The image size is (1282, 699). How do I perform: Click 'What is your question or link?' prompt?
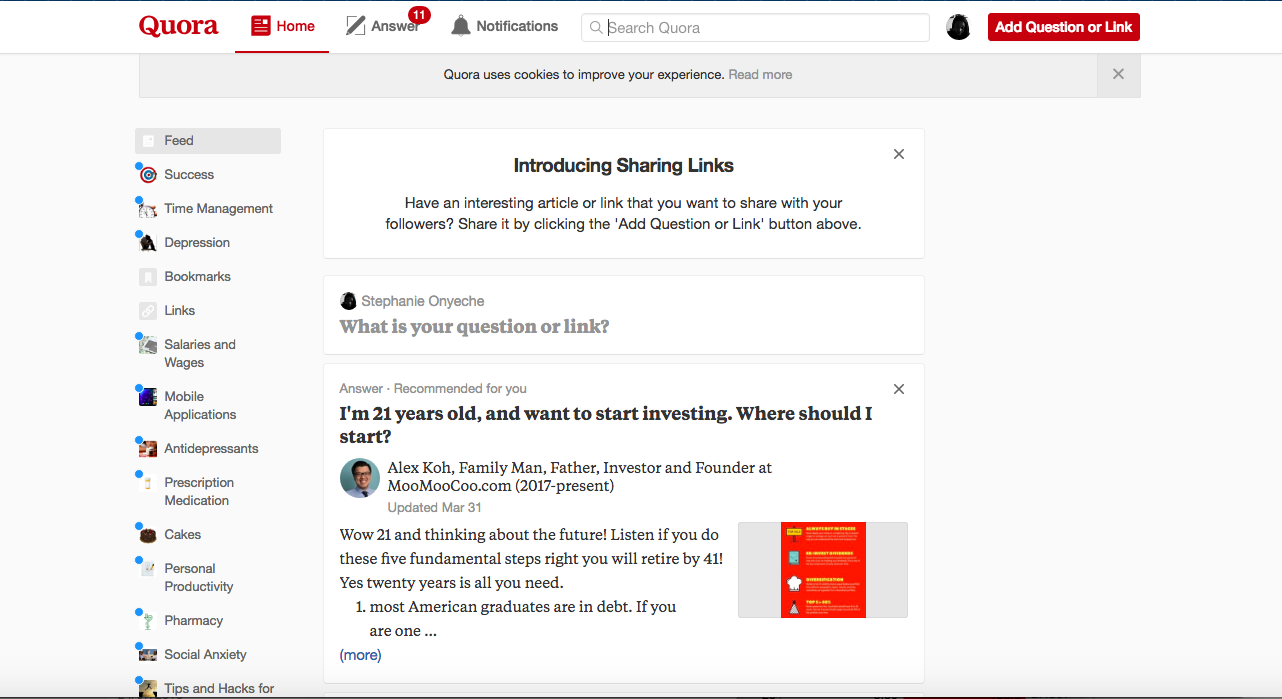click(x=474, y=327)
